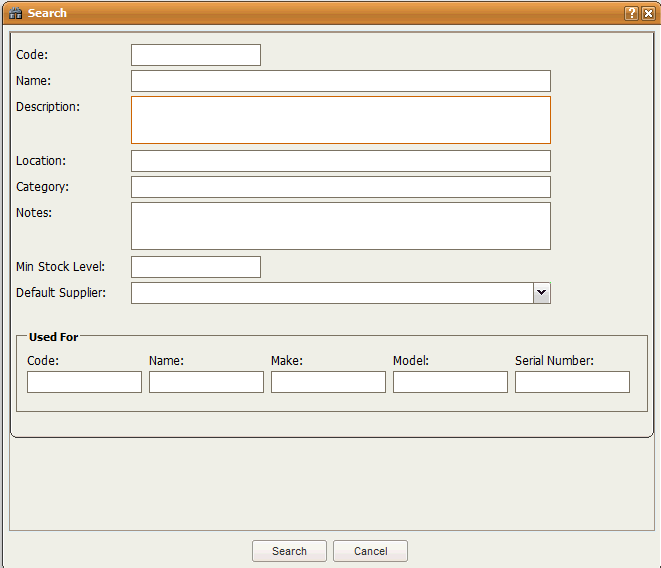Viewport: 661px width, 568px height.
Task: Expand the Default Supplier dropdown arrow
Action: (x=541, y=292)
